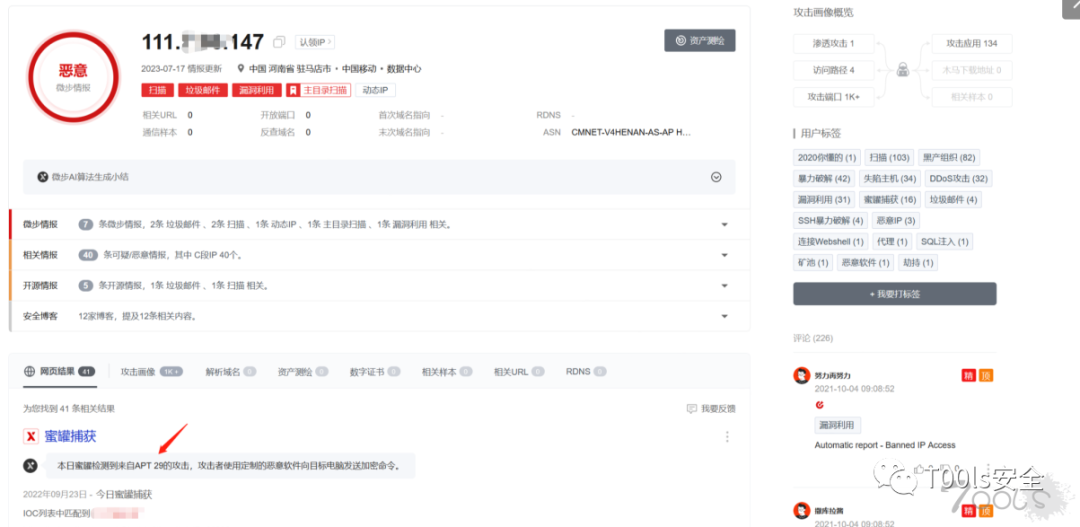This screenshot has width=1080, height=527.
Task: Switch to the RDNS tab
Action: [x=586, y=371]
